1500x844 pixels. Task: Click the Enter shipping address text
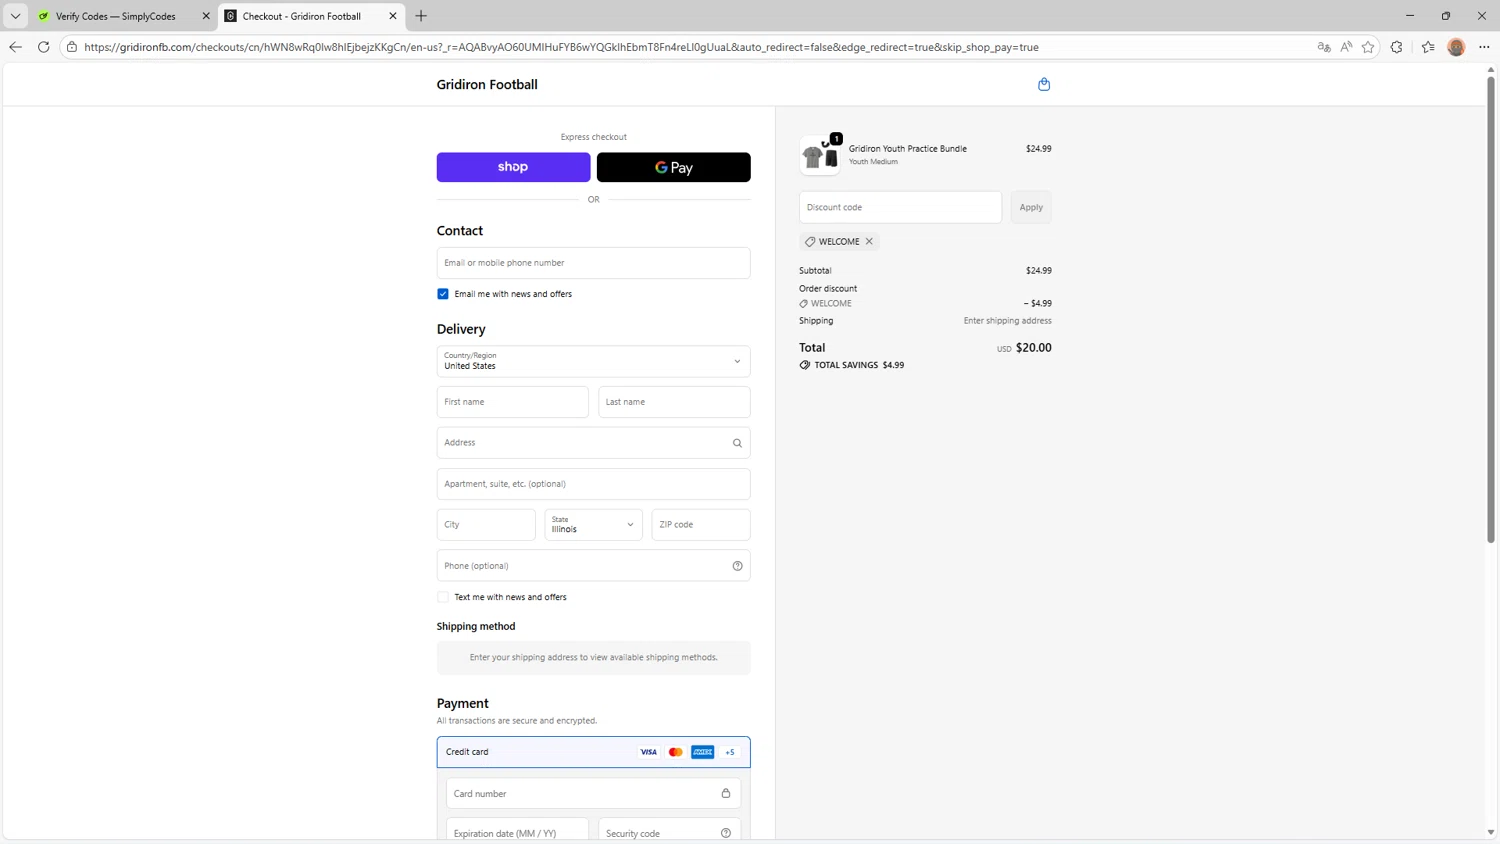tap(1007, 321)
